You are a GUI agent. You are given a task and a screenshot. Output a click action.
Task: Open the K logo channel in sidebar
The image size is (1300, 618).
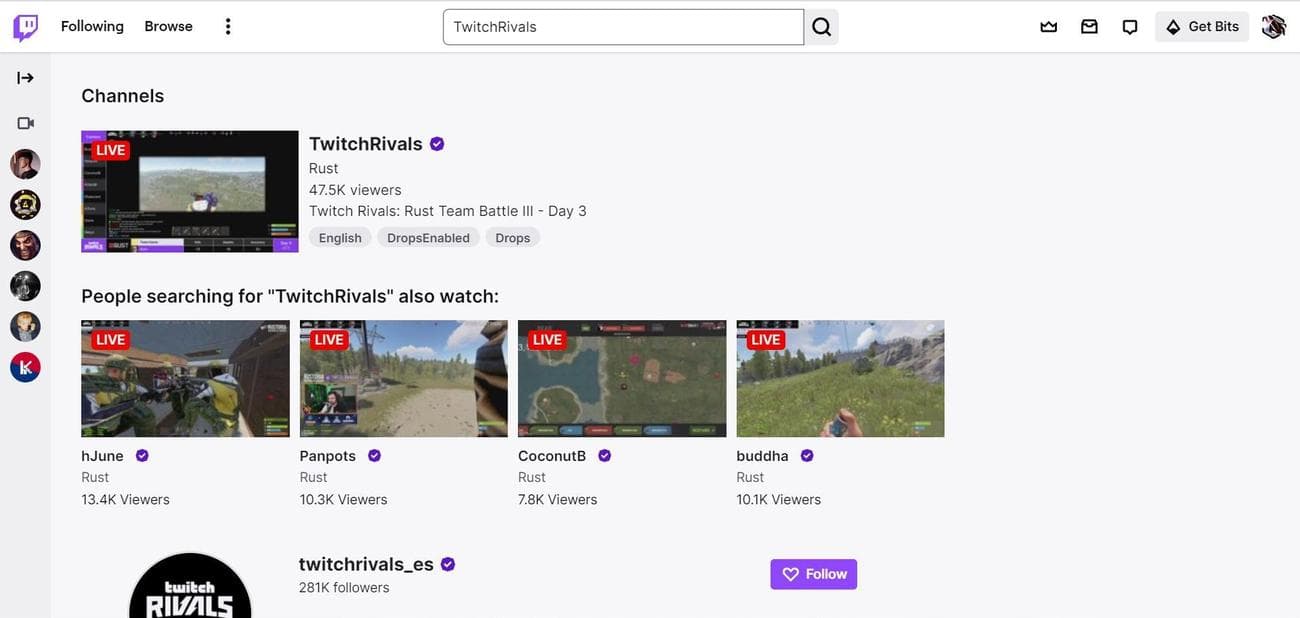(25, 367)
